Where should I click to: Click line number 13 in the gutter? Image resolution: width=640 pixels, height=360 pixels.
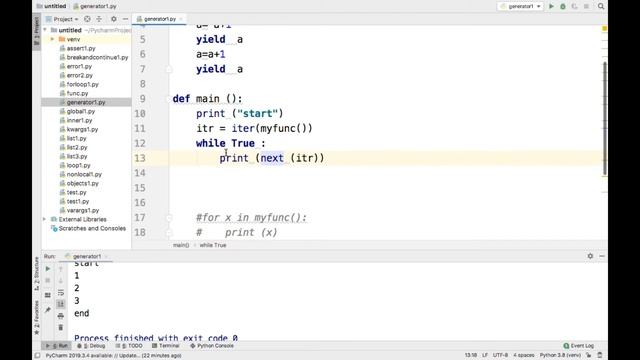click(x=140, y=158)
